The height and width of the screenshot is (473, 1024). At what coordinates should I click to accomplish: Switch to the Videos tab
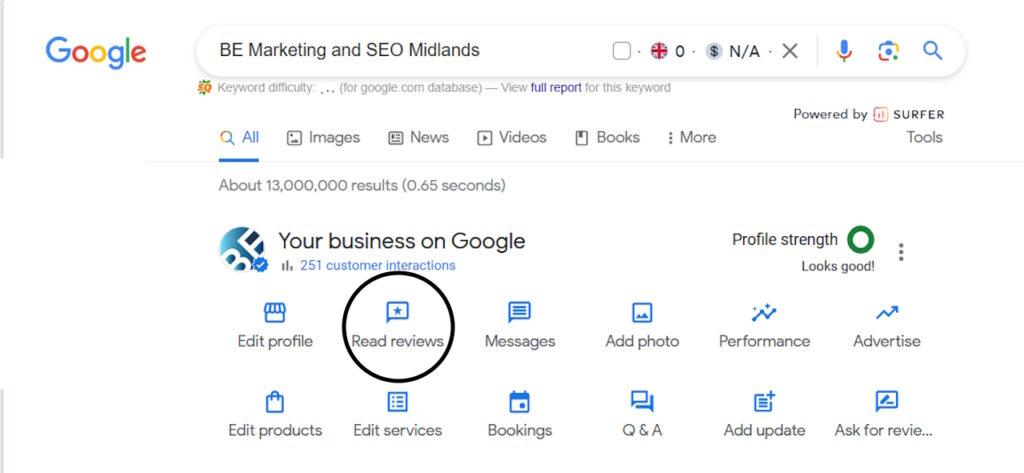(511, 138)
